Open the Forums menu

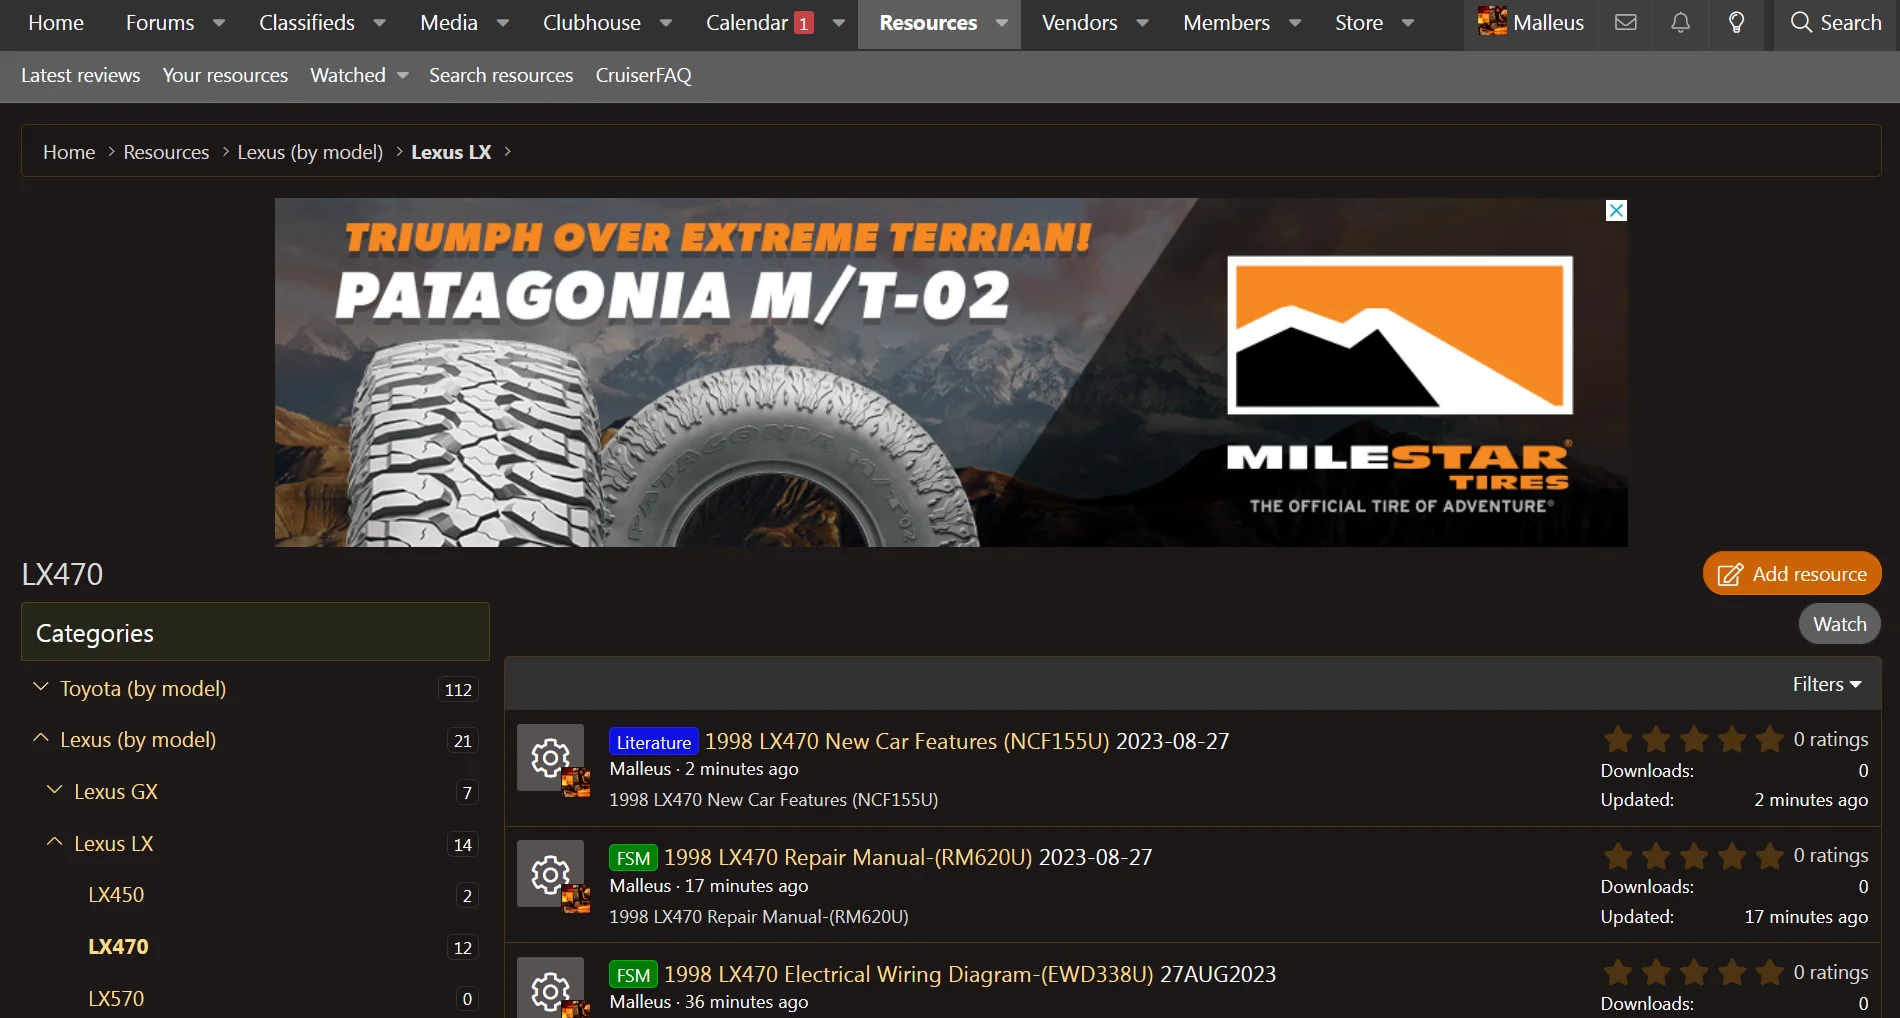click(160, 23)
